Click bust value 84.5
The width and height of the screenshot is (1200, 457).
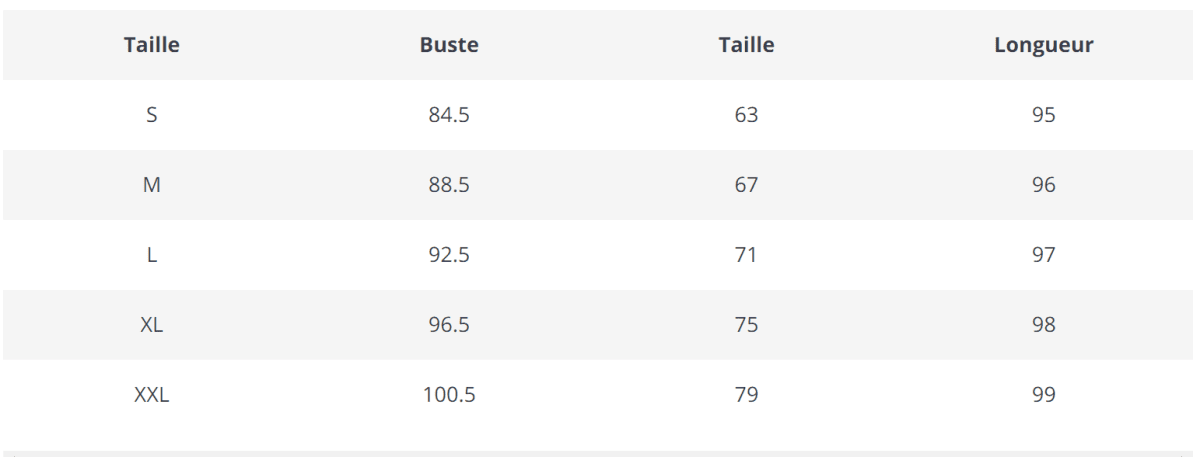(x=449, y=115)
